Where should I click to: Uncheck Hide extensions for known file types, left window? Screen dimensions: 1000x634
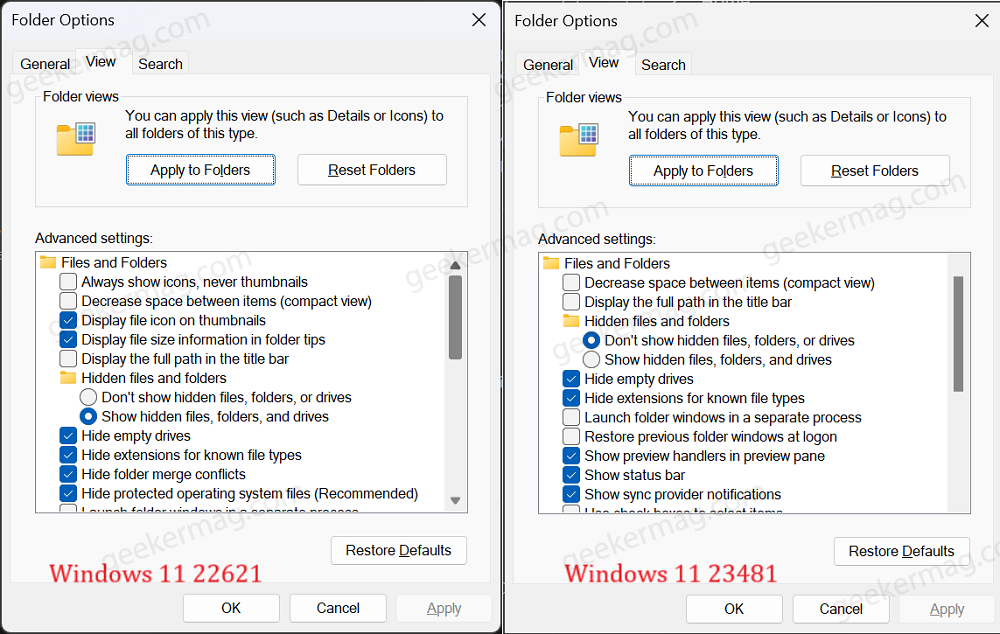point(68,455)
